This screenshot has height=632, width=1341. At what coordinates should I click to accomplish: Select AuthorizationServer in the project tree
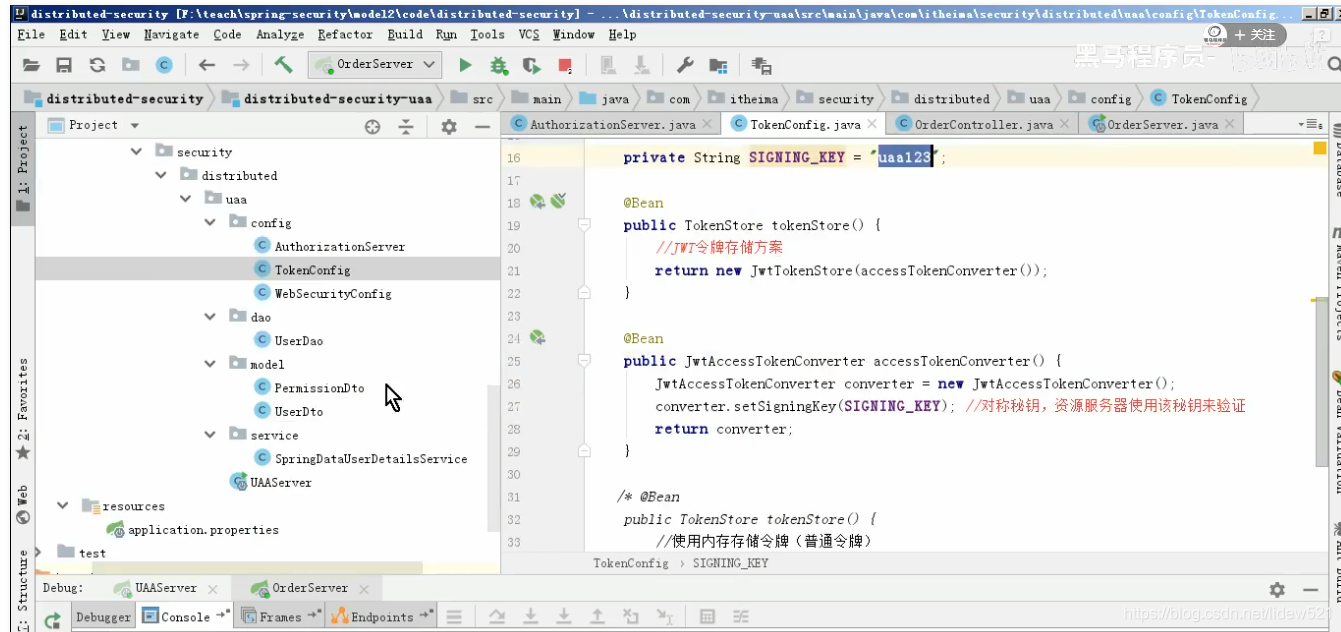pos(340,247)
